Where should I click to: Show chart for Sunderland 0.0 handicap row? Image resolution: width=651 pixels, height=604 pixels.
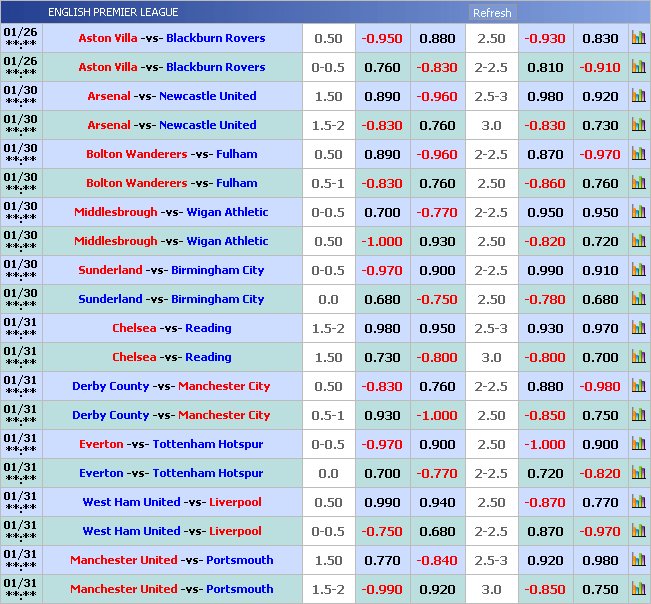pos(638,299)
